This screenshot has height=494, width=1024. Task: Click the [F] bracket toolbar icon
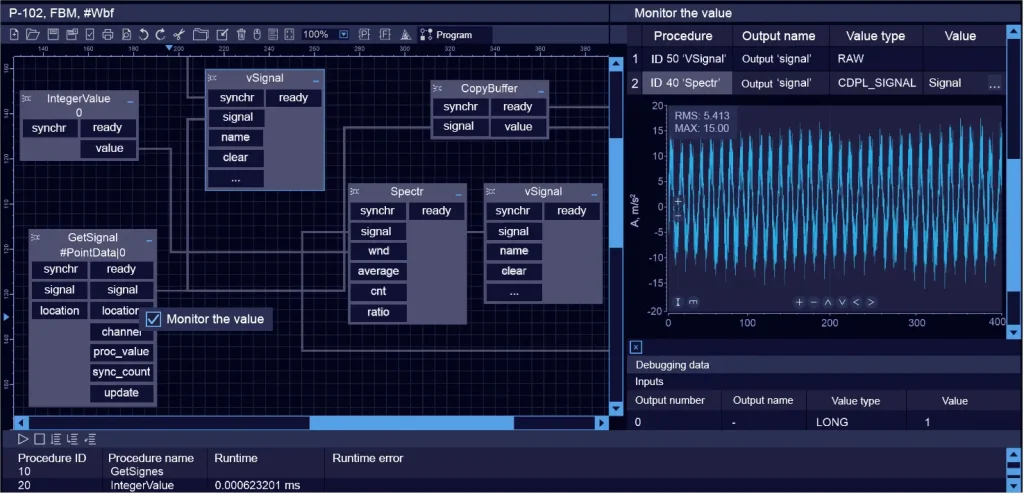[x=385, y=35]
